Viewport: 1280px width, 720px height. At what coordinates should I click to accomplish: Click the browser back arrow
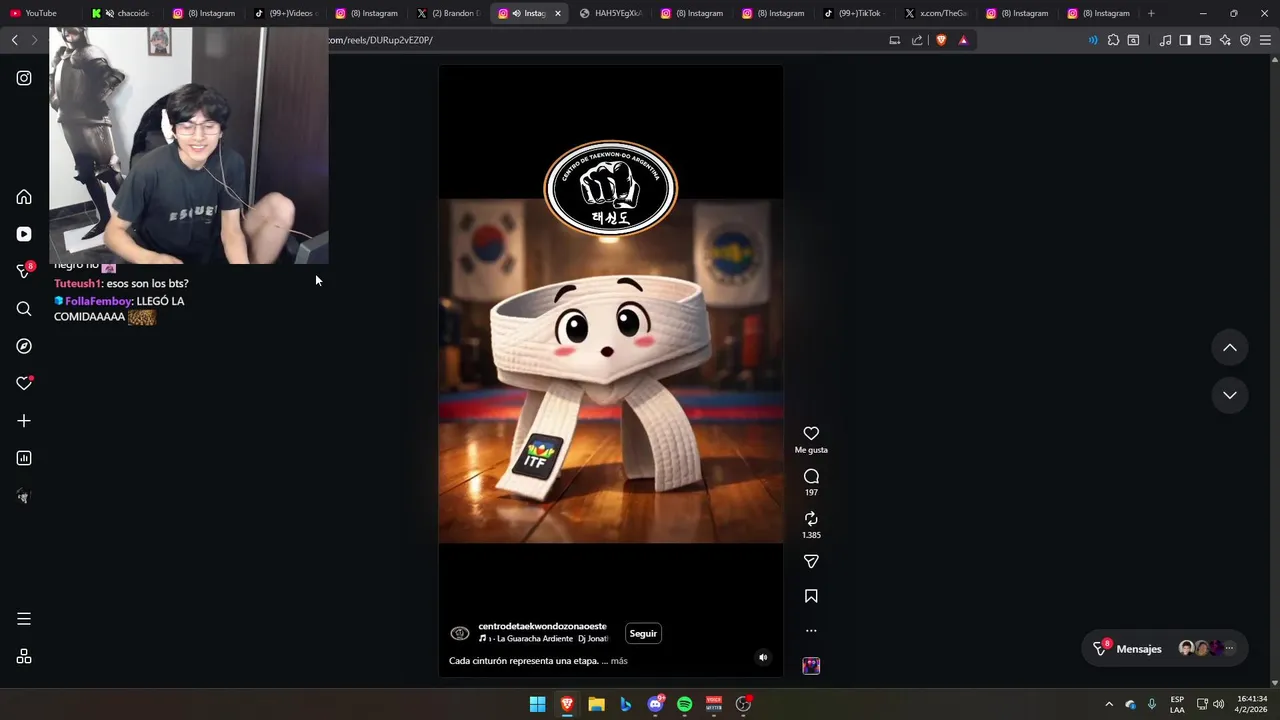click(x=14, y=40)
